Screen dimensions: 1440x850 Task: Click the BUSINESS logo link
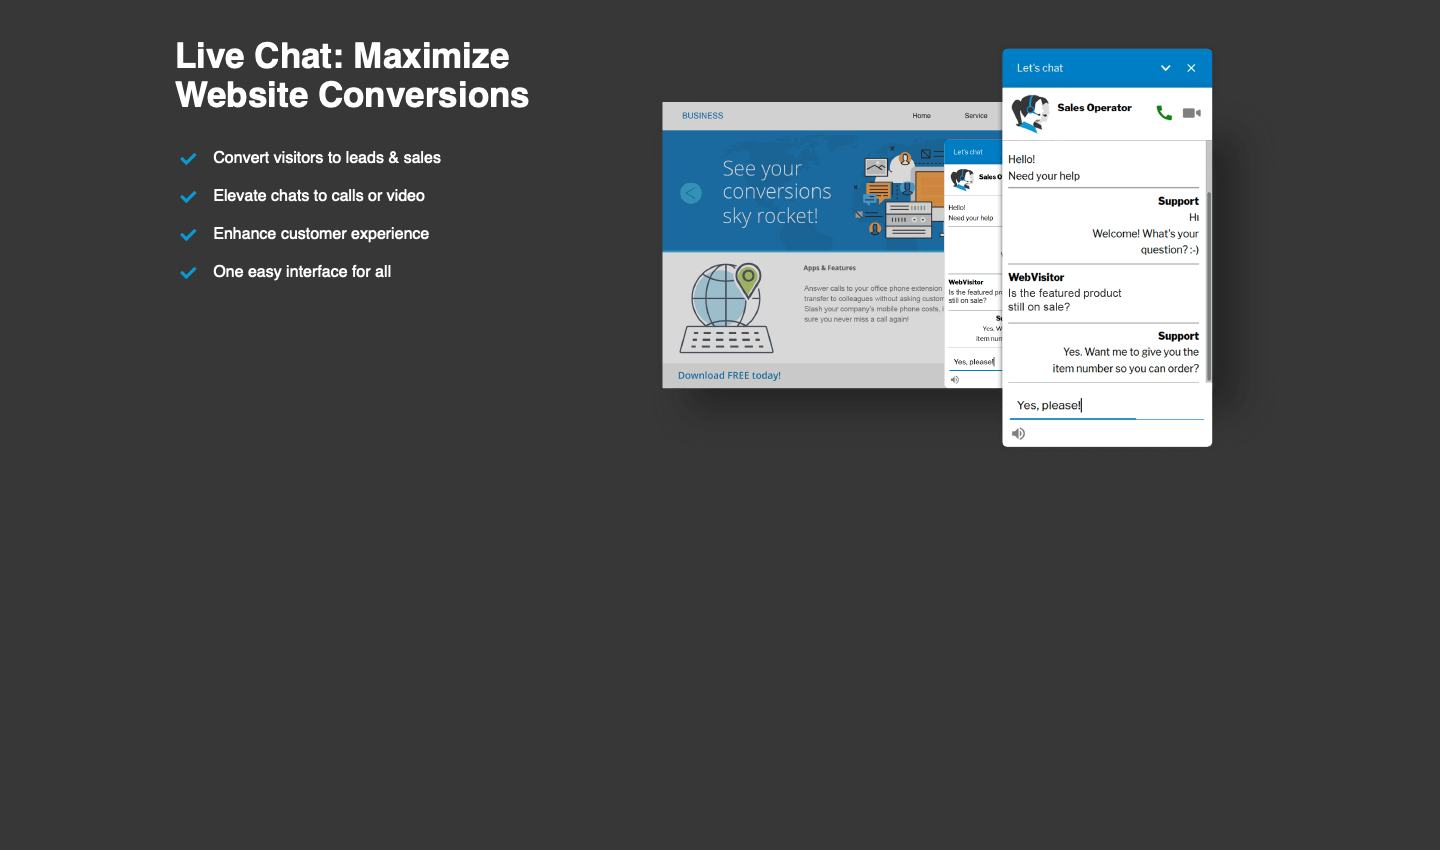(x=702, y=116)
